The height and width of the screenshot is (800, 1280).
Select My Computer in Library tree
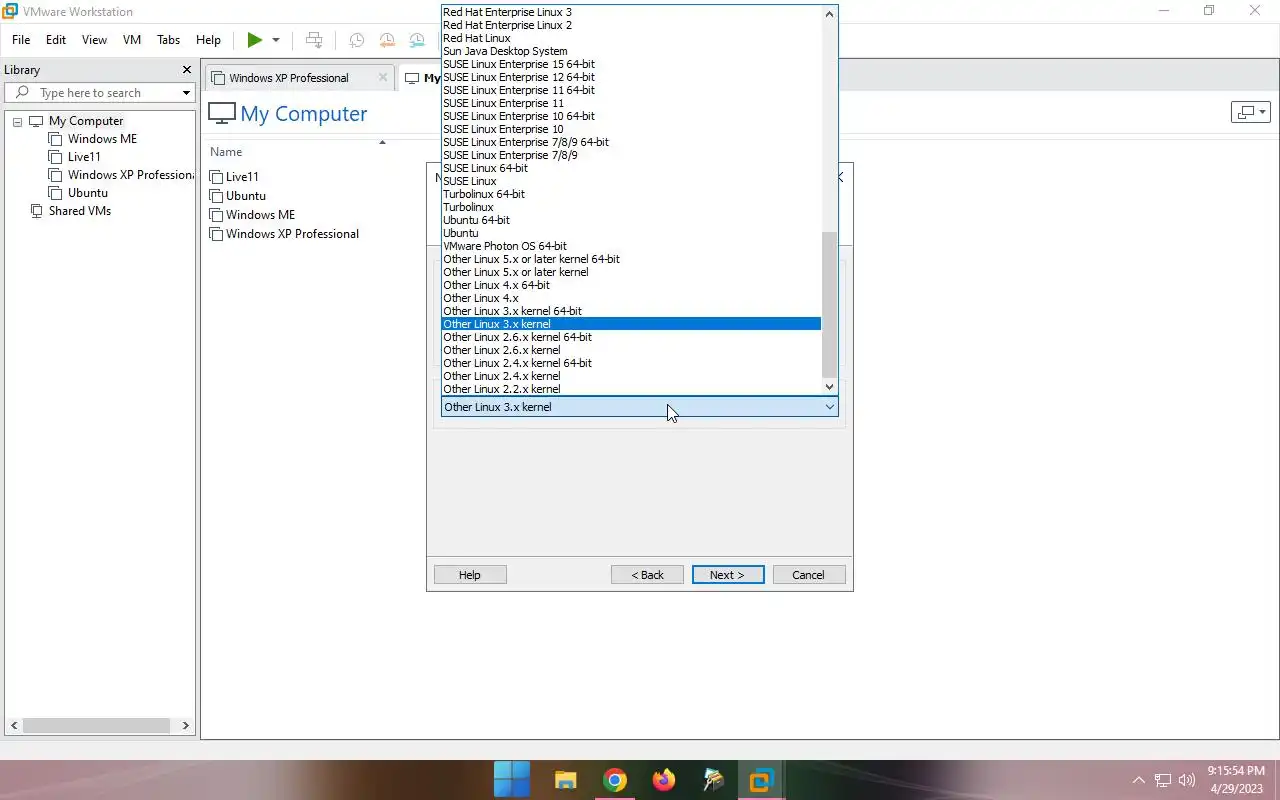pos(86,121)
